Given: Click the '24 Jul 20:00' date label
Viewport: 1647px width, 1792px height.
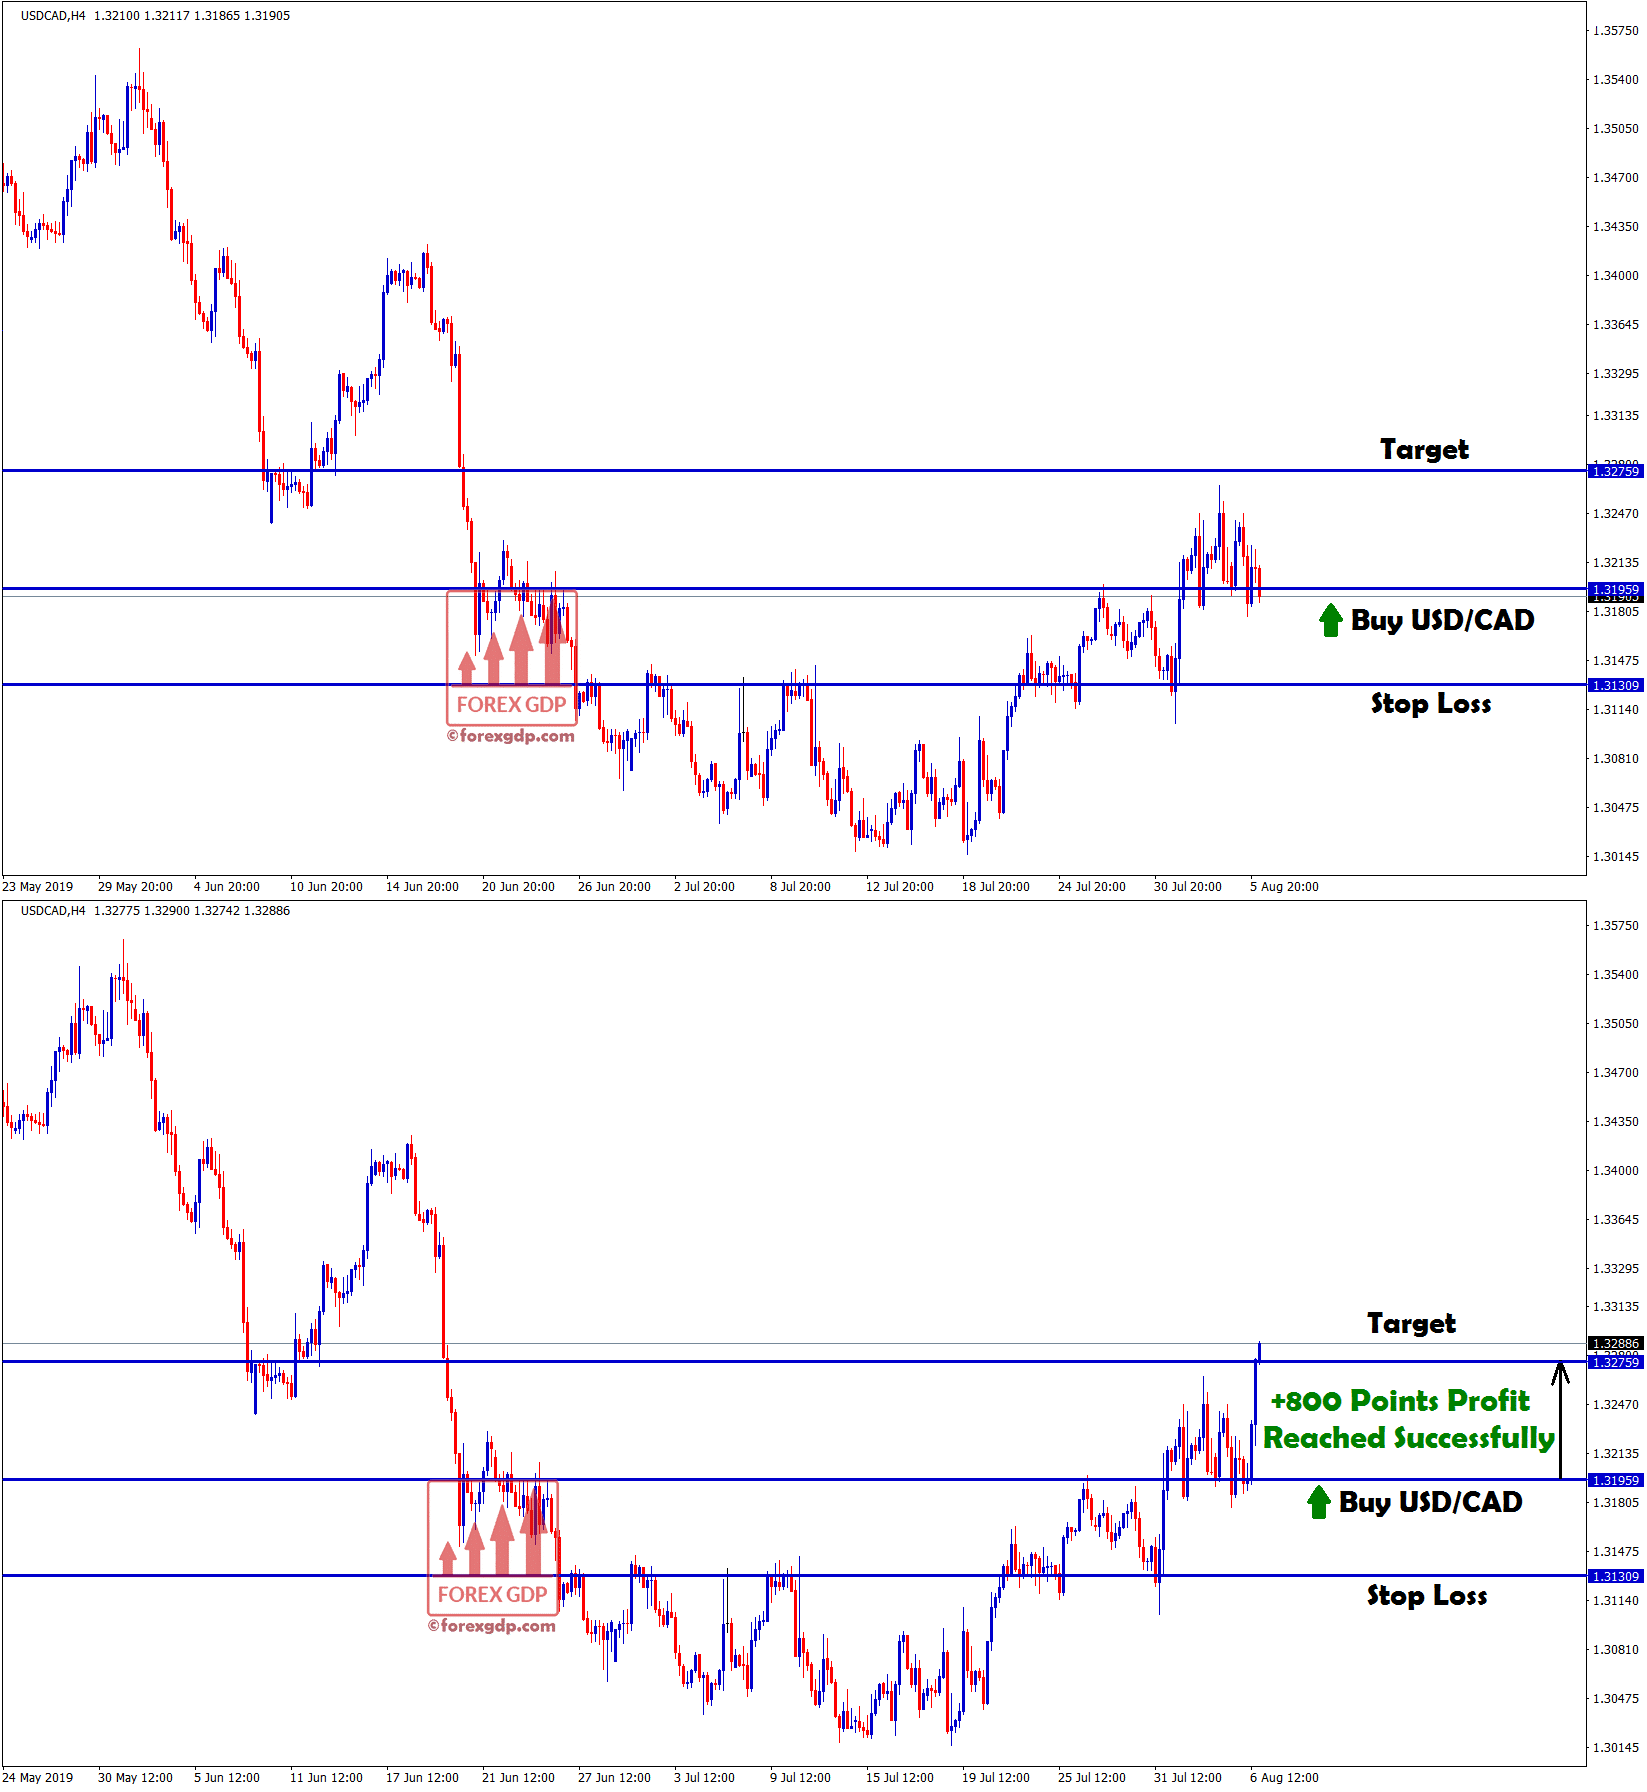Looking at the screenshot, I should [x=1092, y=887].
